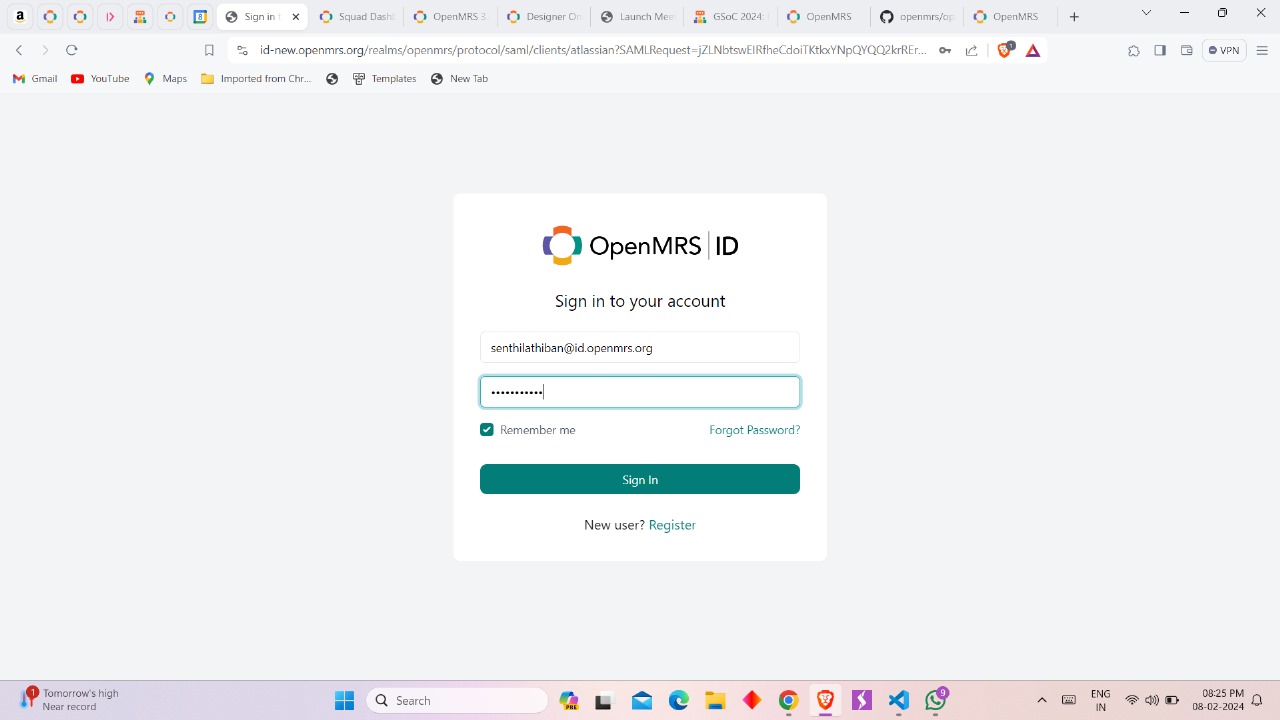The width and height of the screenshot is (1280, 720).
Task: Bookmark this page with the bookmark icon
Action: coord(209,50)
